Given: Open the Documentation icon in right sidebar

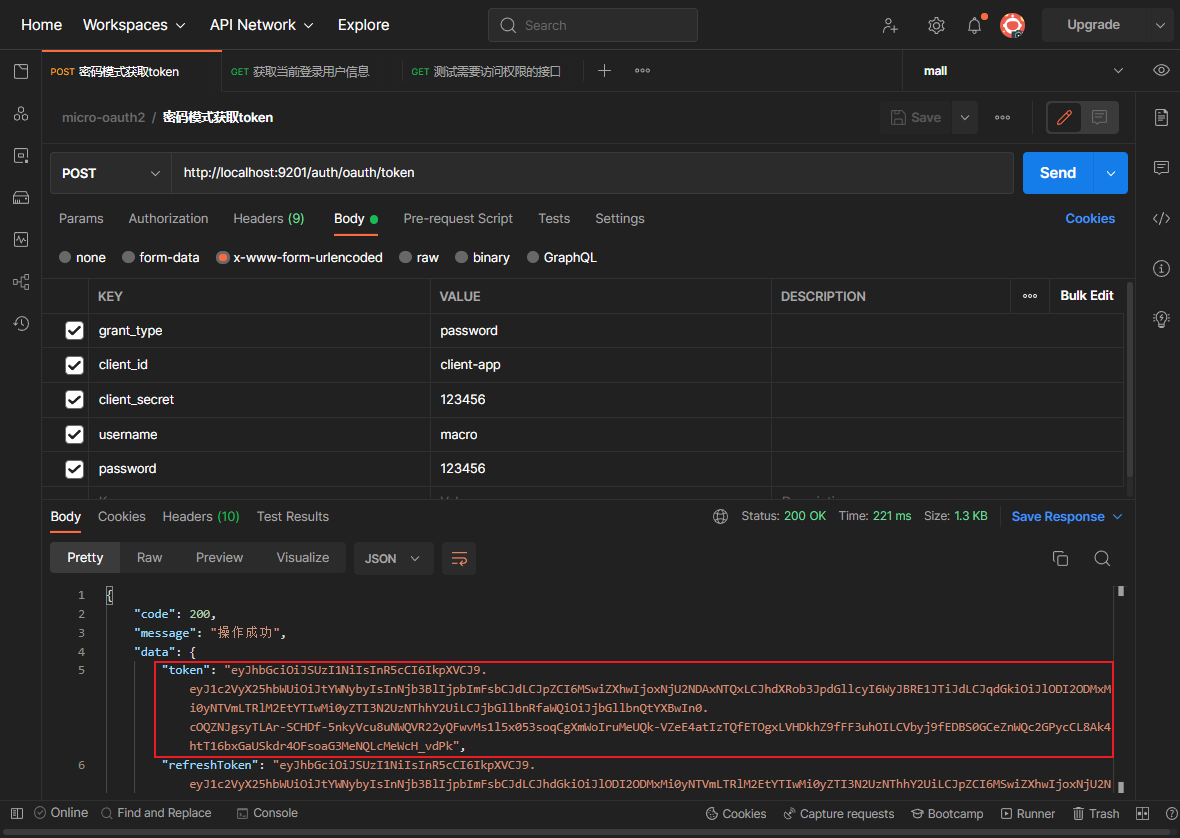Looking at the screenshot, I should tap(1161, 117).
